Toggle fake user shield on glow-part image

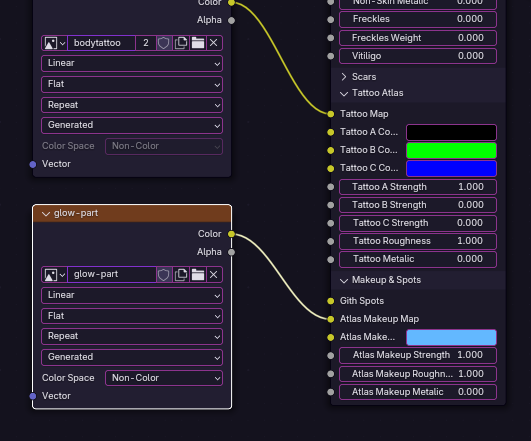[164, 275]
